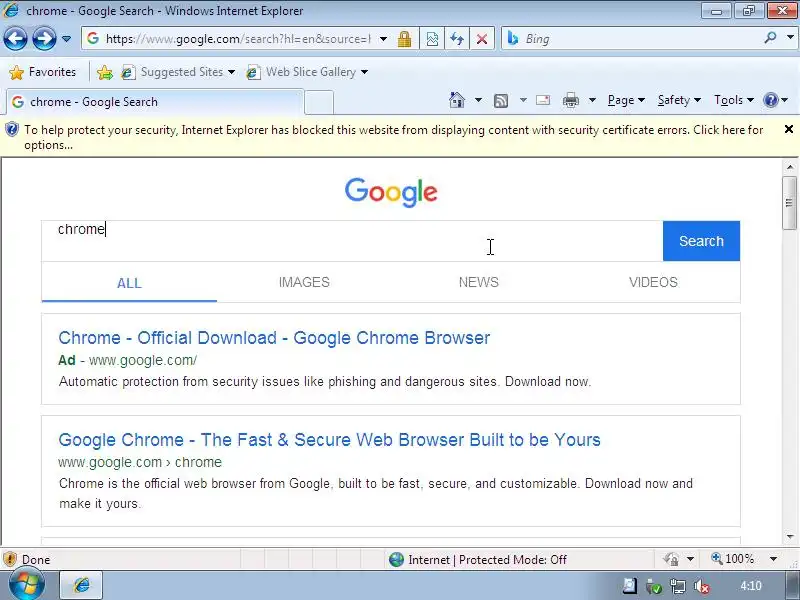Click status bar shield icon beside Done

point(9,559)
